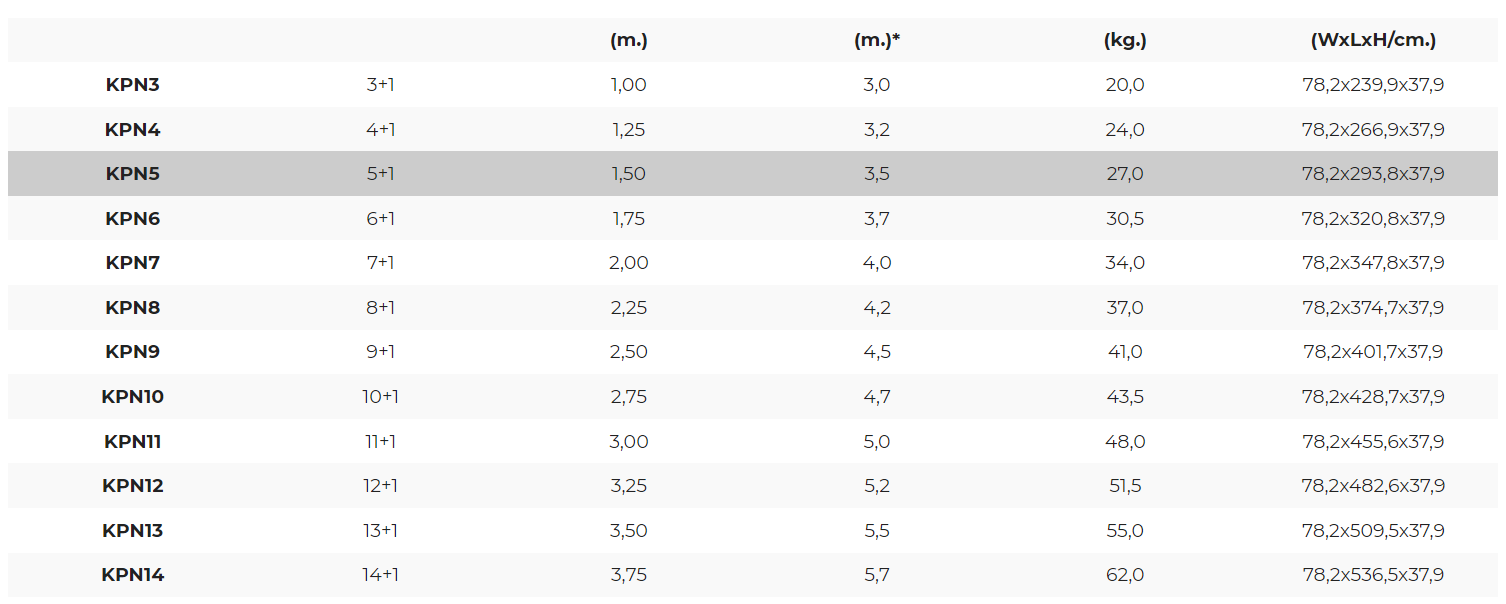Click the KPN3 model name
Screen dimensions: 1506x604
coord(133,85)
